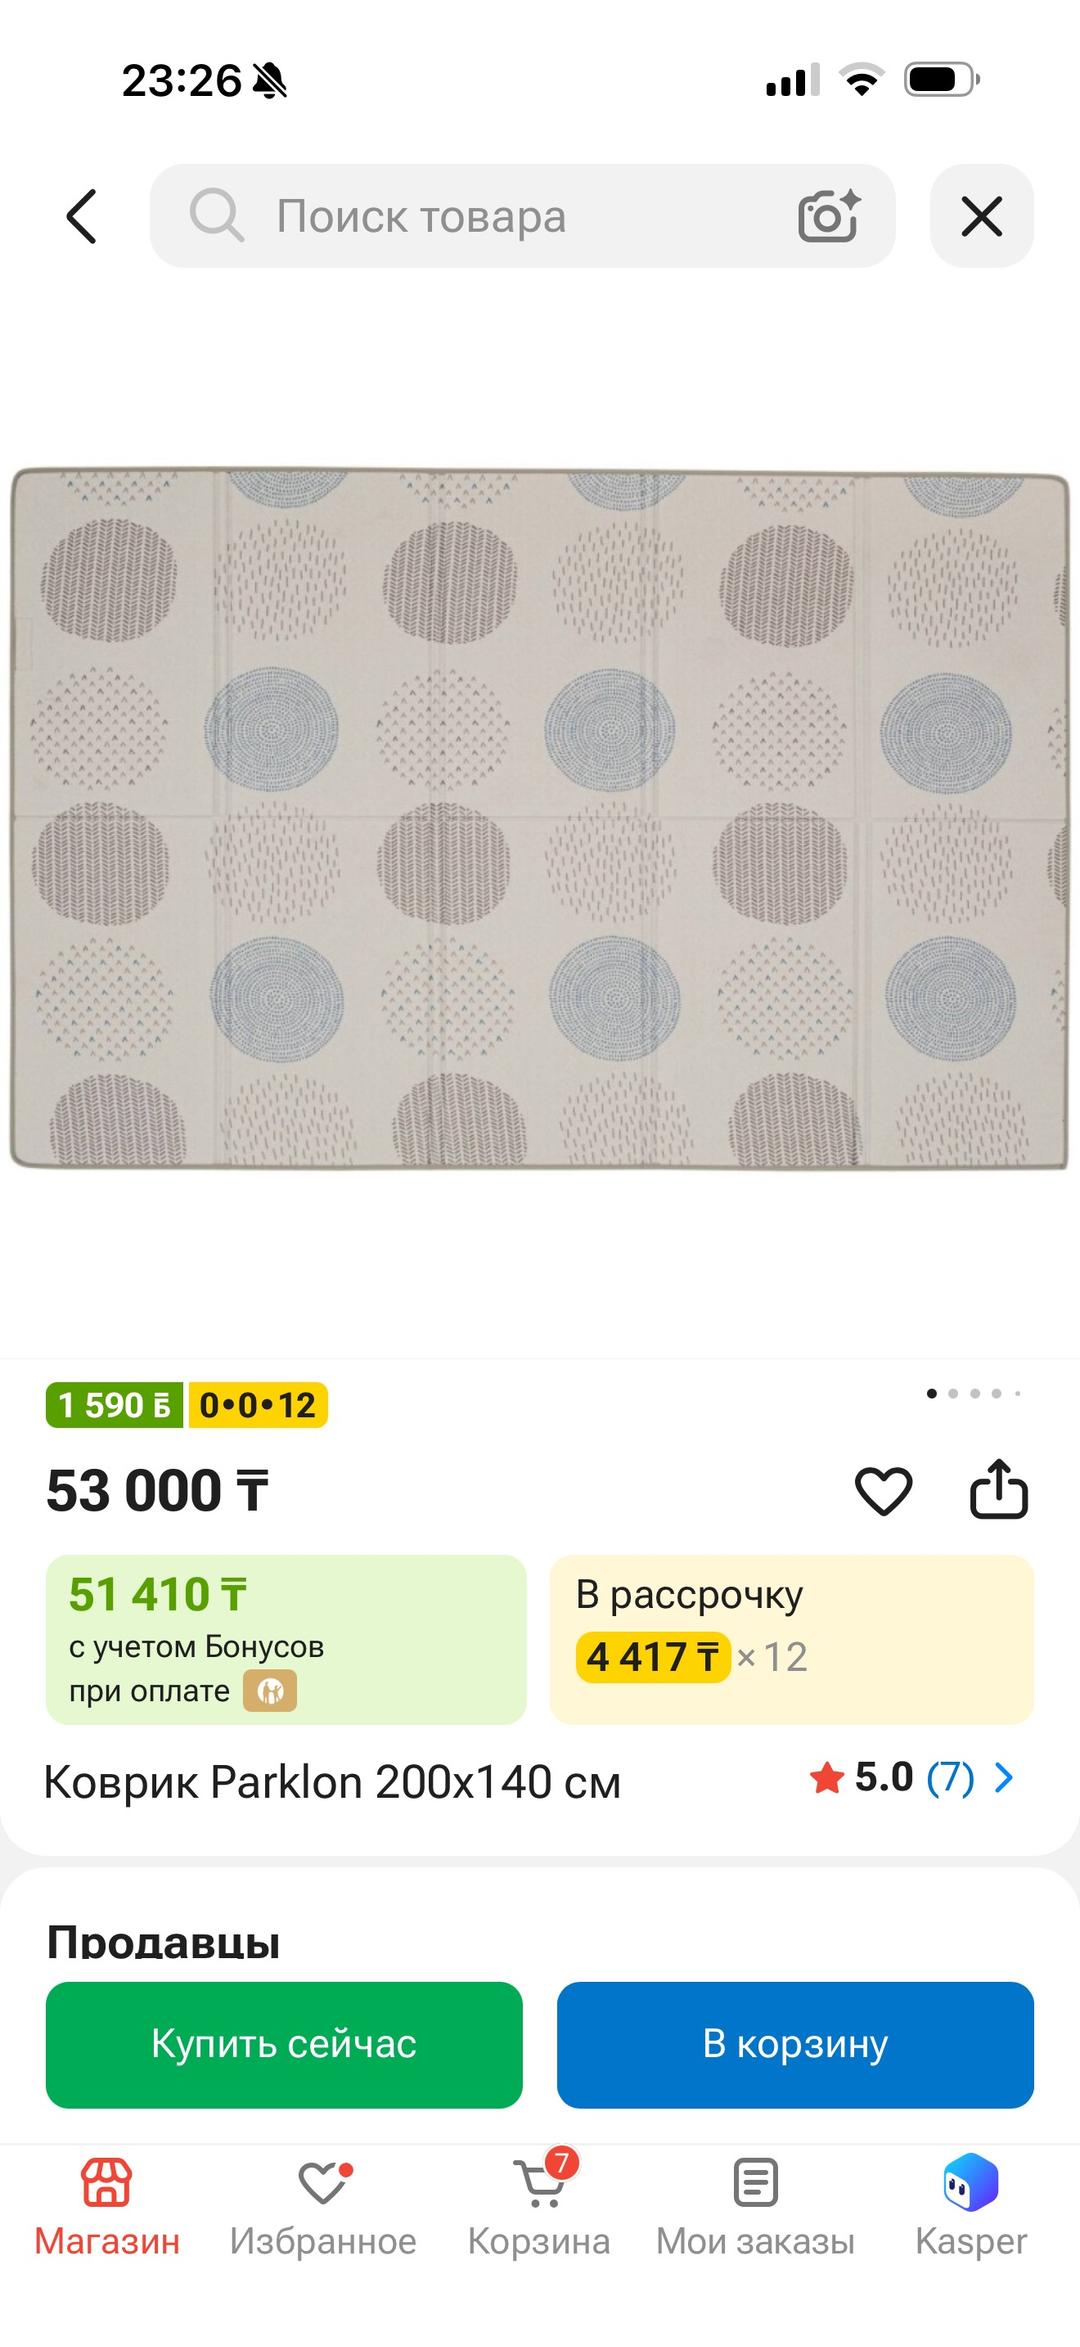Open camera visual search icon

coord(829,215)
